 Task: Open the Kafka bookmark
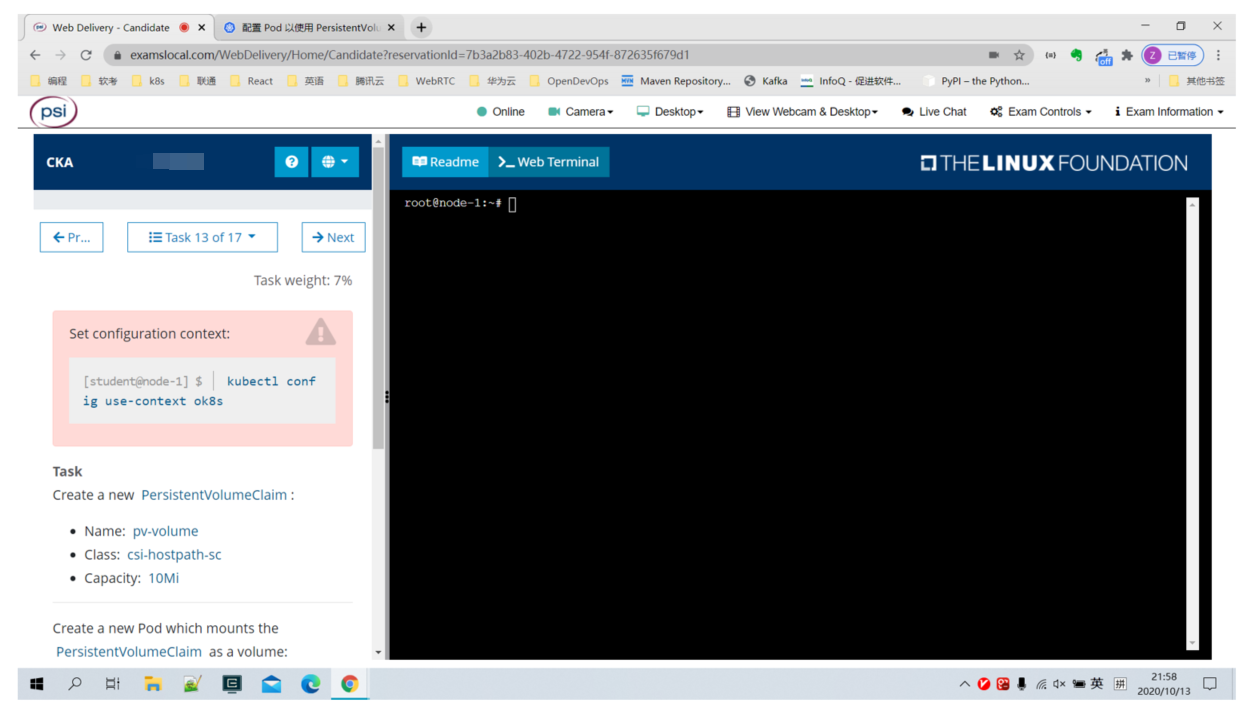(x=765, y=81)
